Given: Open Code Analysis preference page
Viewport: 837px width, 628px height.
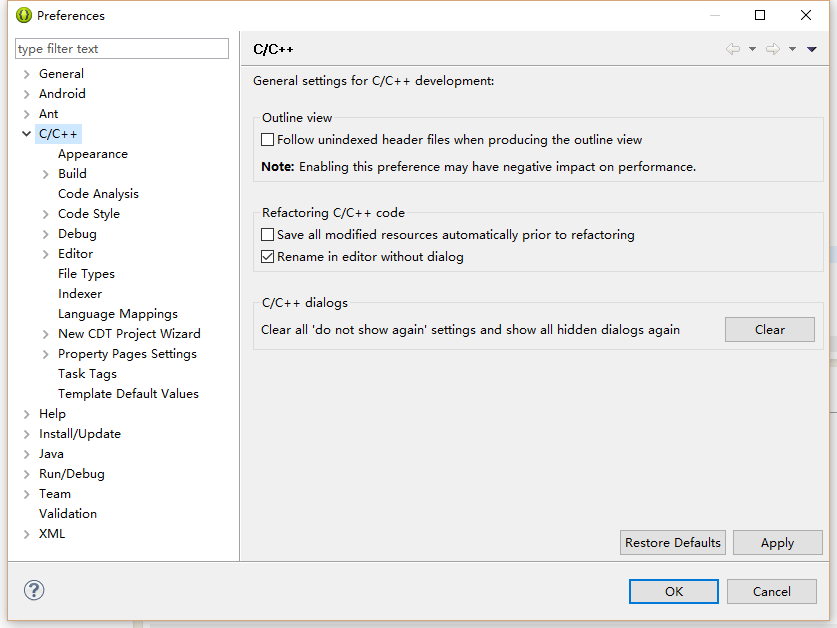Looking at the screenshot, I should coord(98,194).
